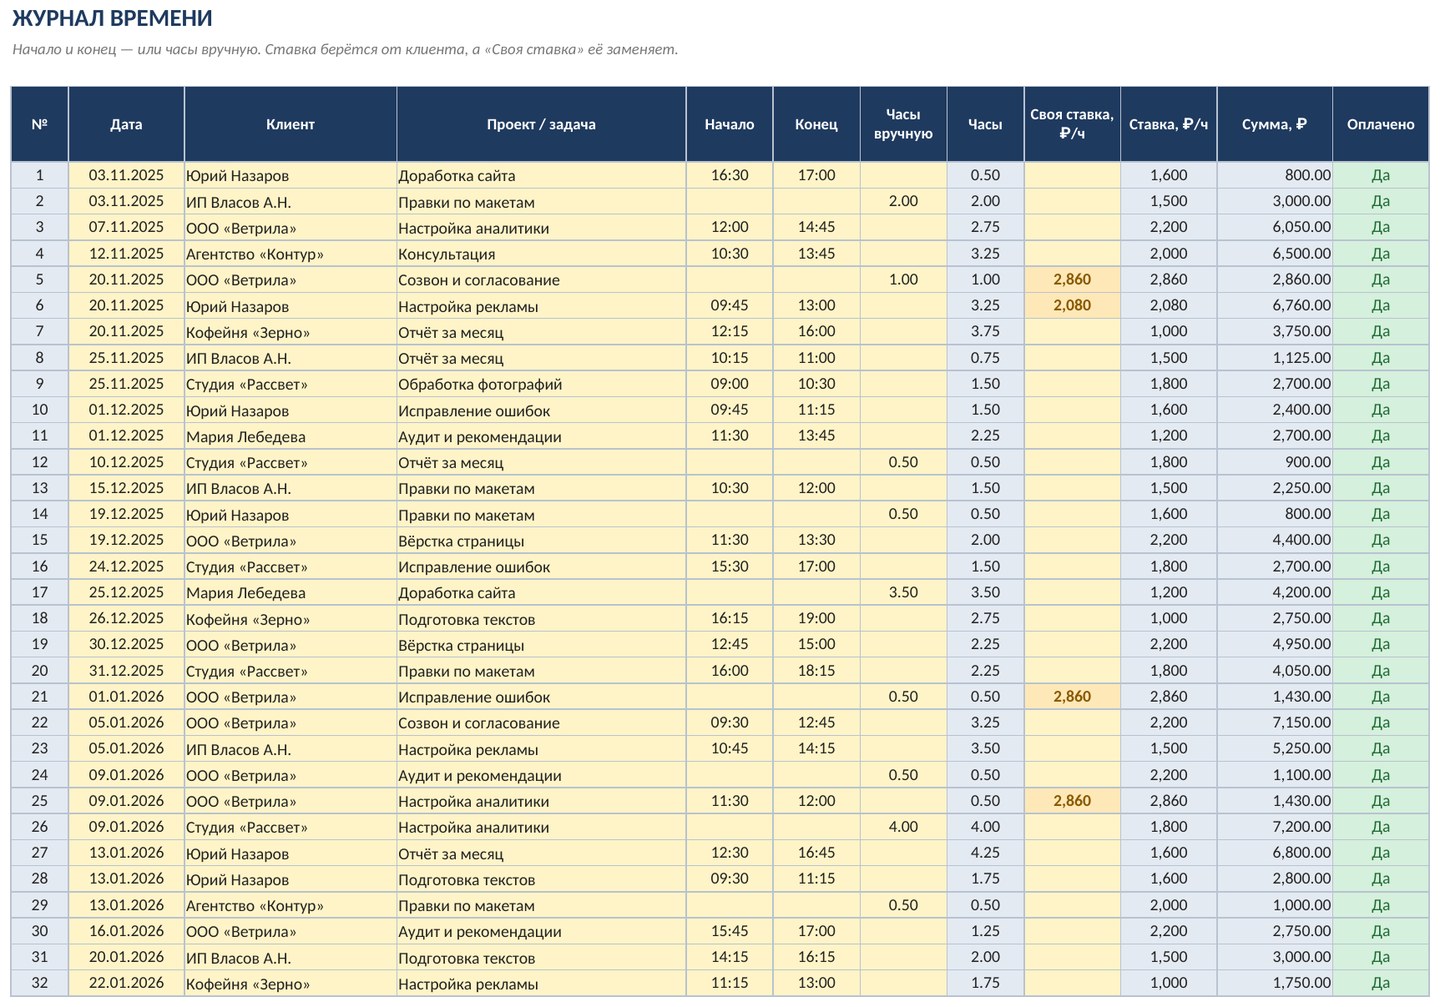Screen dimensions: 1440x1007
Task: Click the «Да» paid cell in row 1
Action: pos(1380,175)
